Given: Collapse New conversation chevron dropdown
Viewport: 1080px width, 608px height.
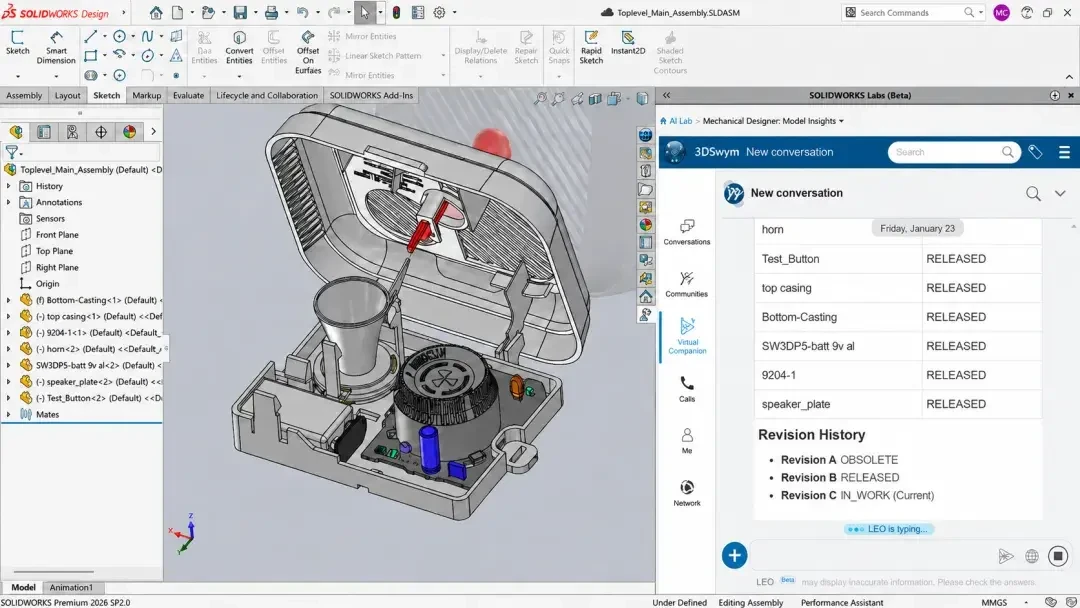Looking at the screenshot, I should [1060, 194].
